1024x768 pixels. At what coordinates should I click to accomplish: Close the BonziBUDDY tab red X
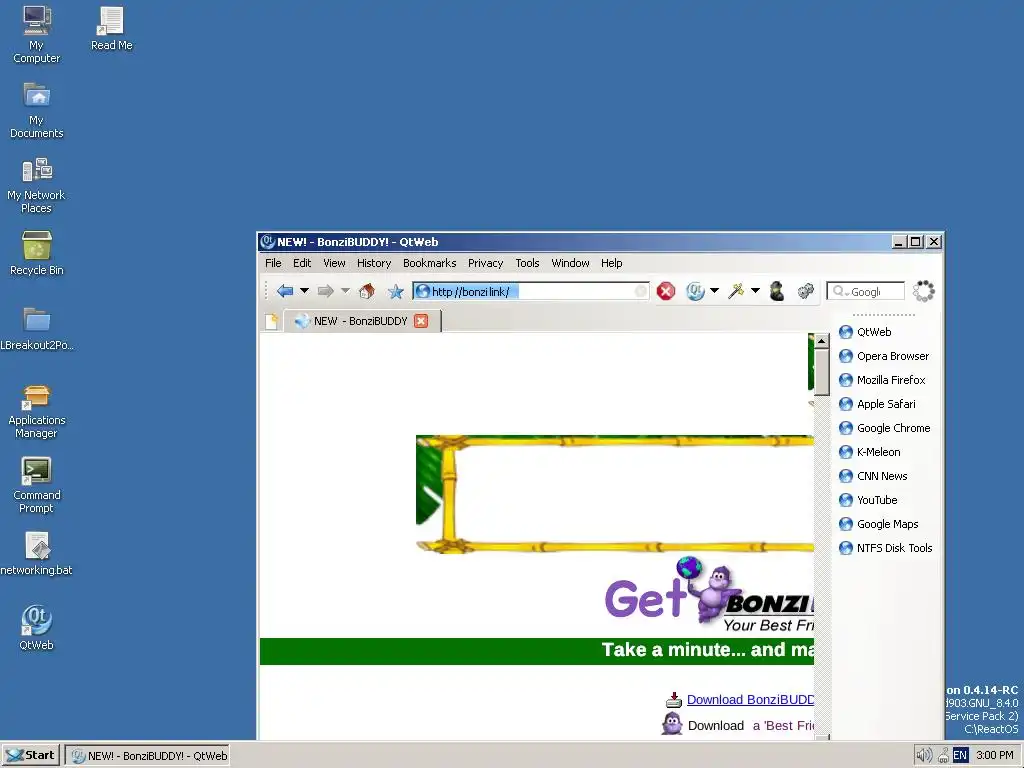421,321
